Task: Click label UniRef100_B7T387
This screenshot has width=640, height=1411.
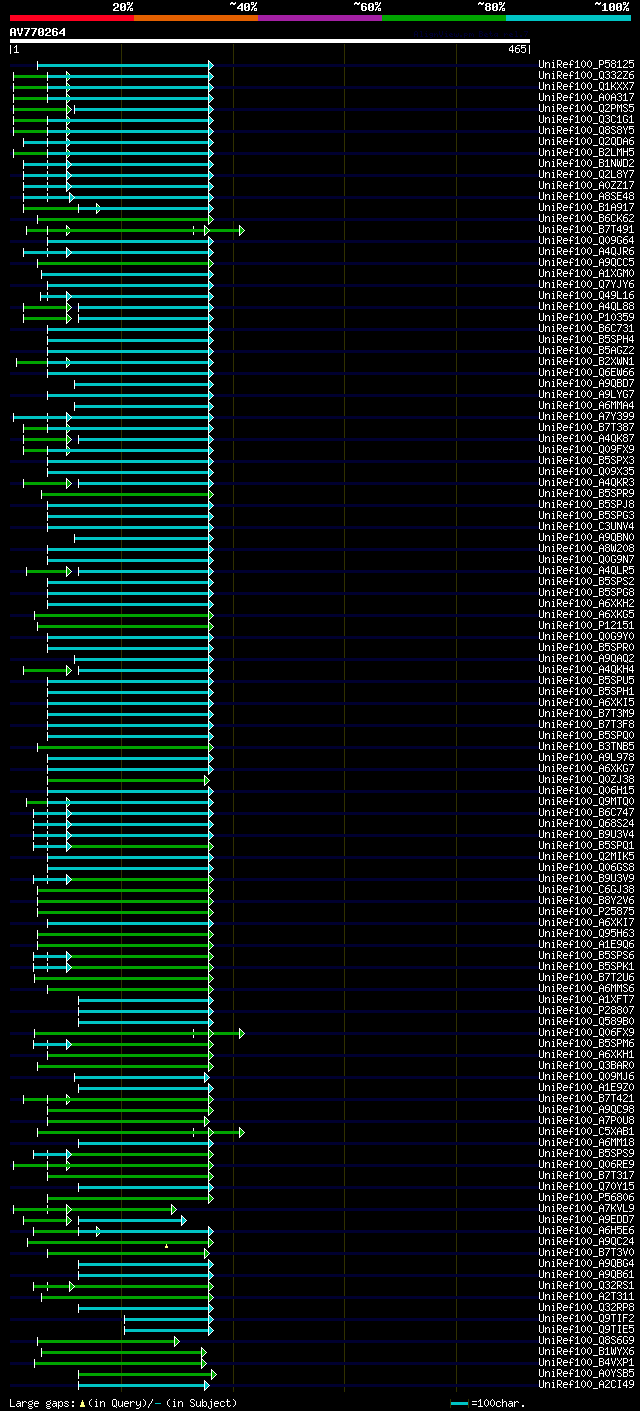Action: (x=586, y=428)
